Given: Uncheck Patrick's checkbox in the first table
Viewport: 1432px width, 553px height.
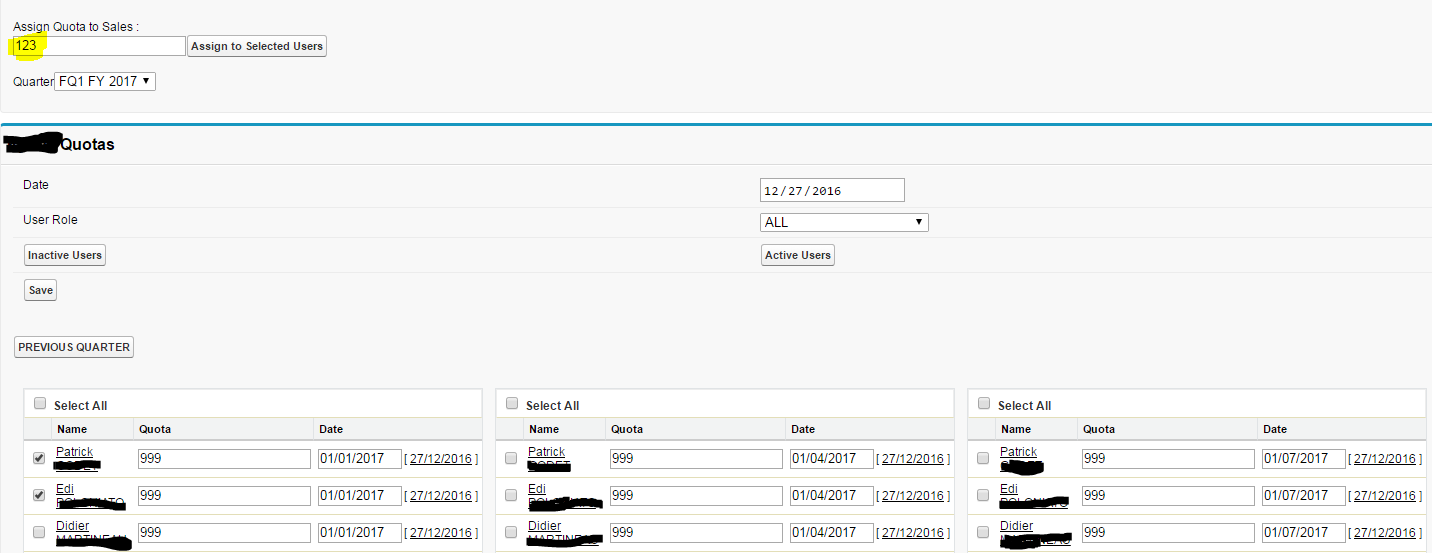Looking at the screenshot, I should pyautogui.click(x=39, y=458).
